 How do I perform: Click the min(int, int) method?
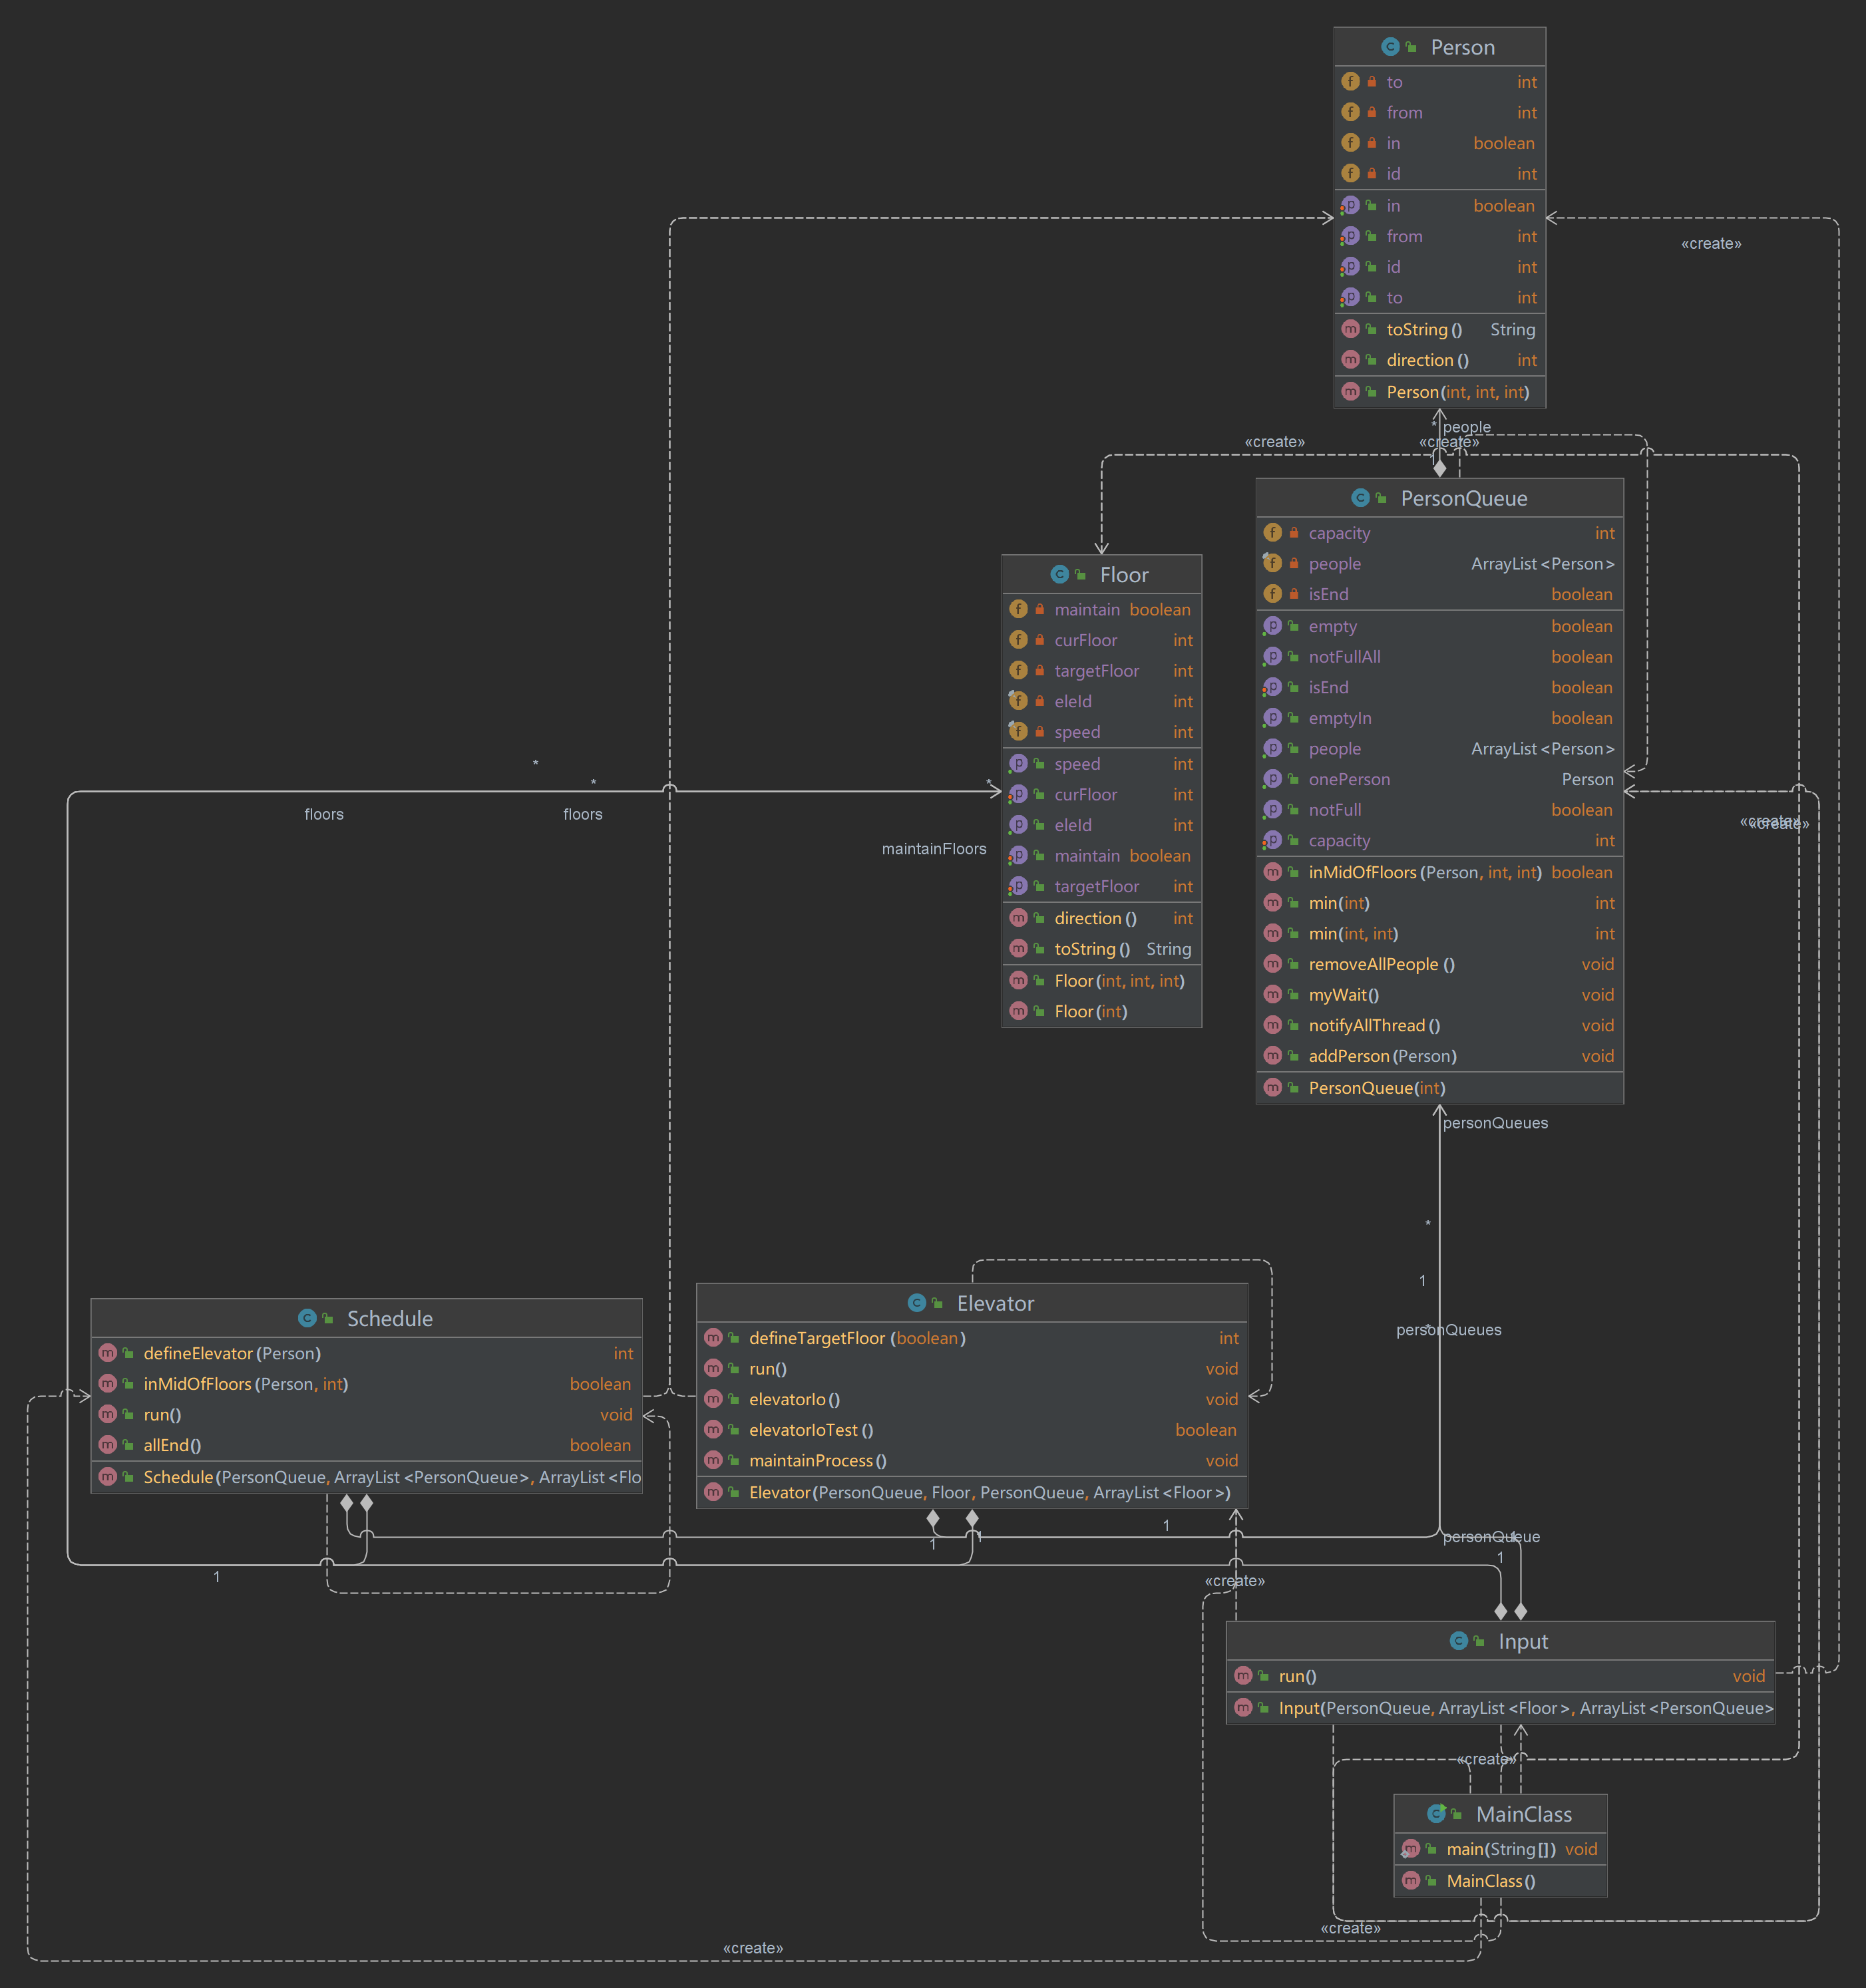point(1440,933)
